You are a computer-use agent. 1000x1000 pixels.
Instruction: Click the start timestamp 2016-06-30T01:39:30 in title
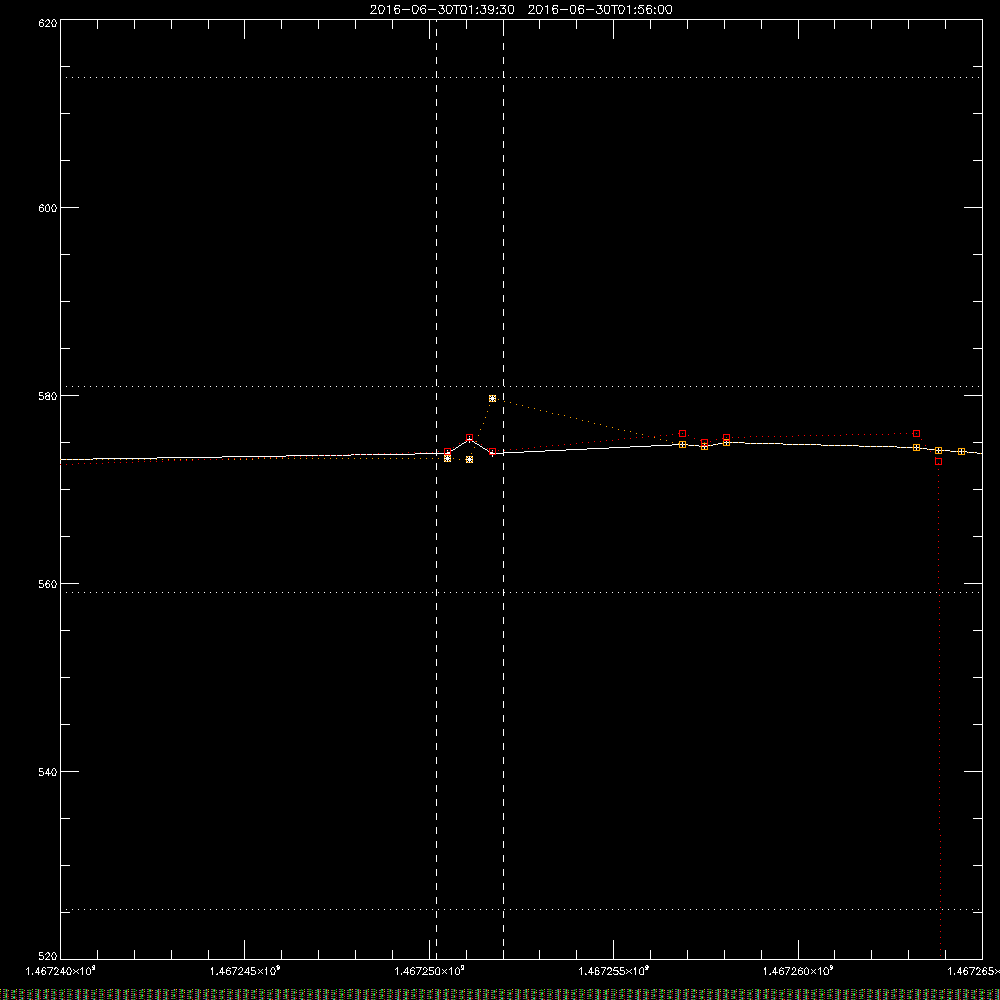(x=442, y=10)
